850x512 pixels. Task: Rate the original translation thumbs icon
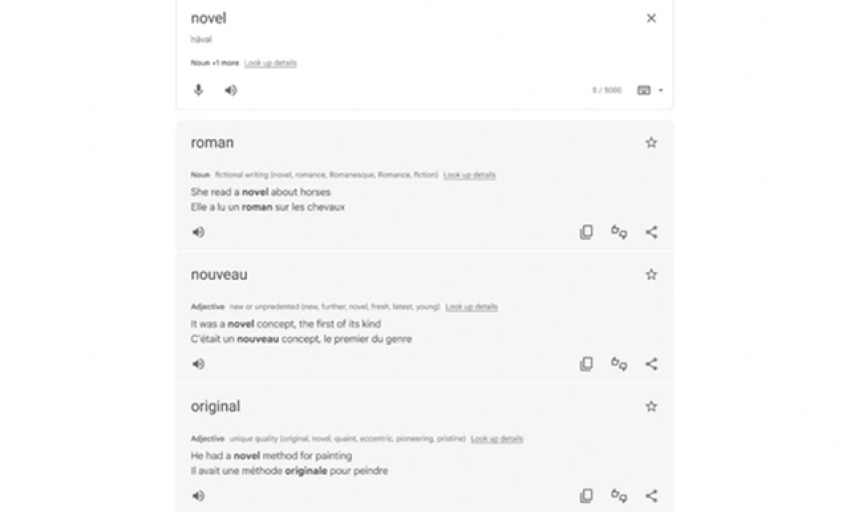click(619, 496)
